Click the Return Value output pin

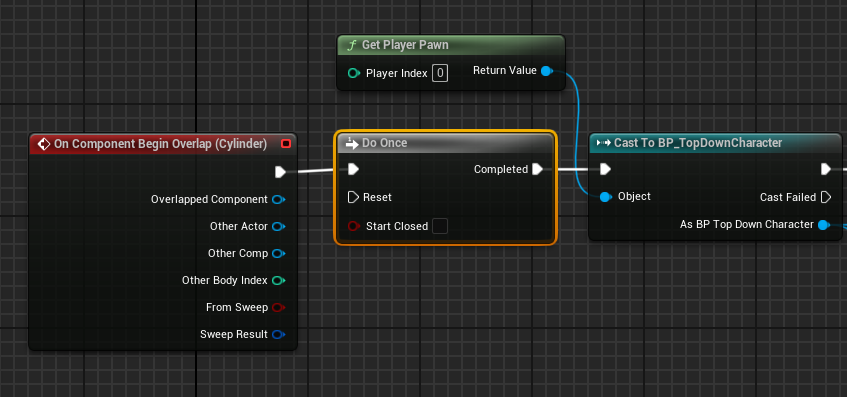pos(547,71)
